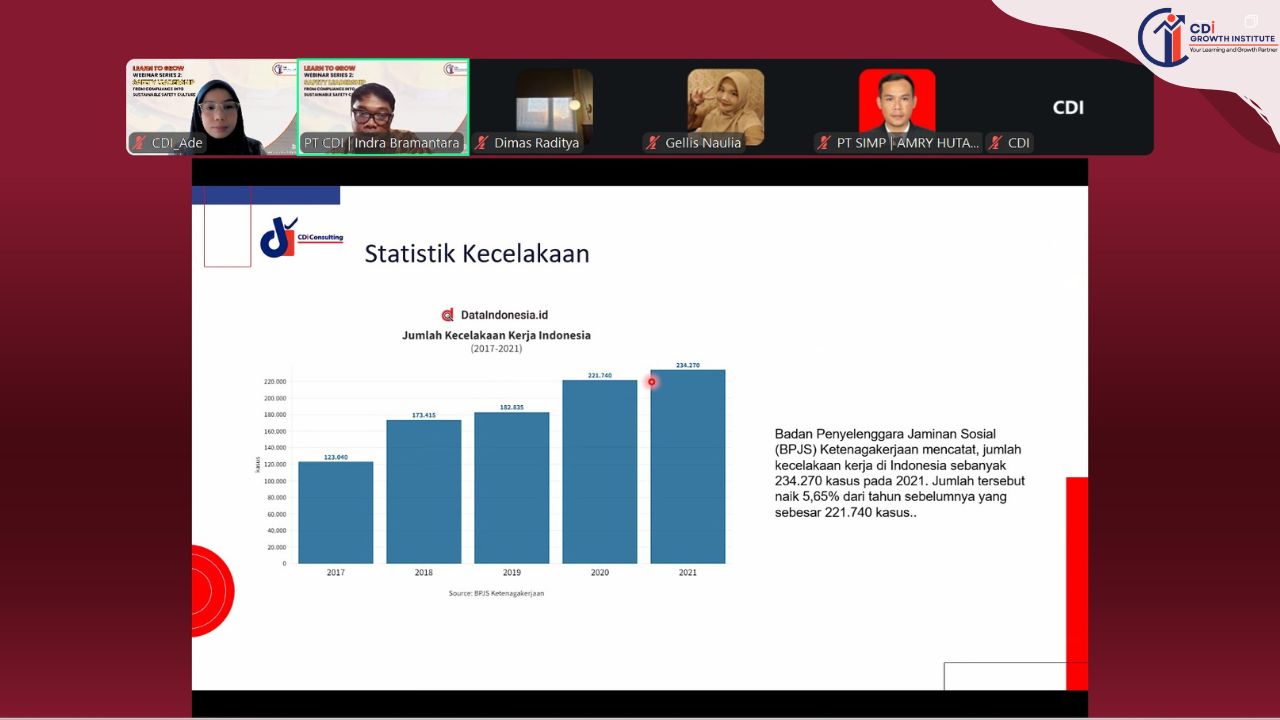The image size is (1280, 720).
Task: Click the 2021 bar showing 234.270
Action: point(687,467)
